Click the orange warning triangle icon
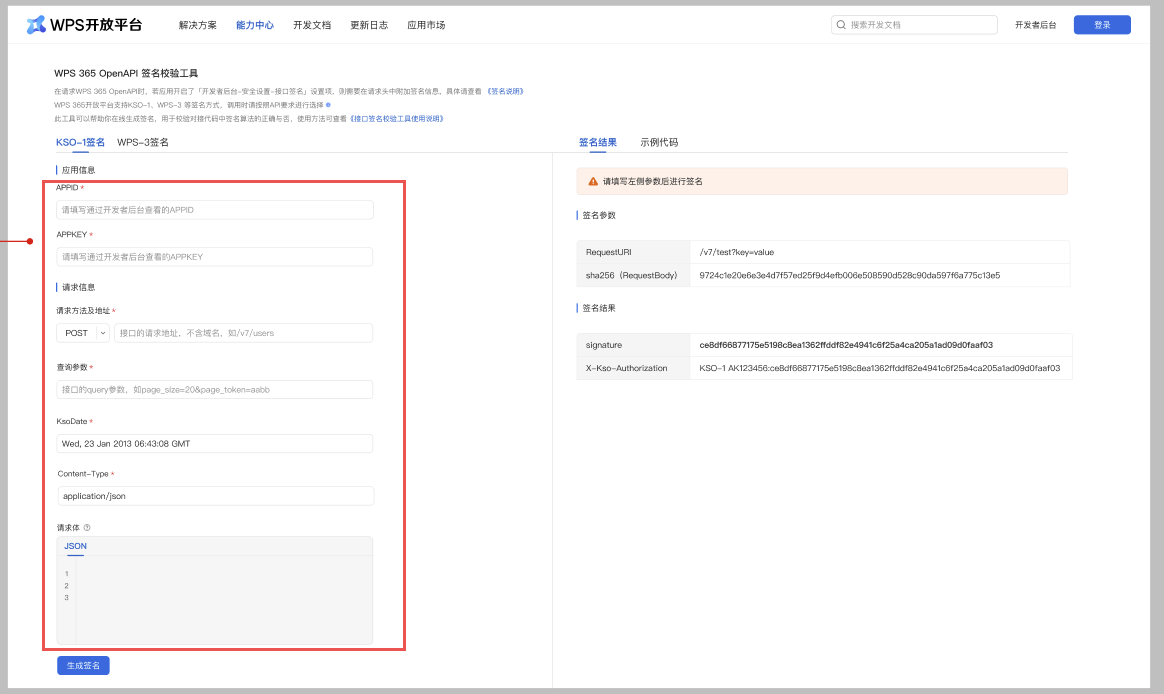 pos(592,182)
